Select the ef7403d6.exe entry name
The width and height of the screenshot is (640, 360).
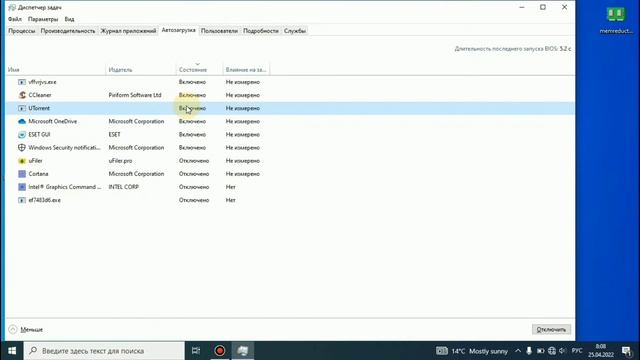(x=44, y=200)
